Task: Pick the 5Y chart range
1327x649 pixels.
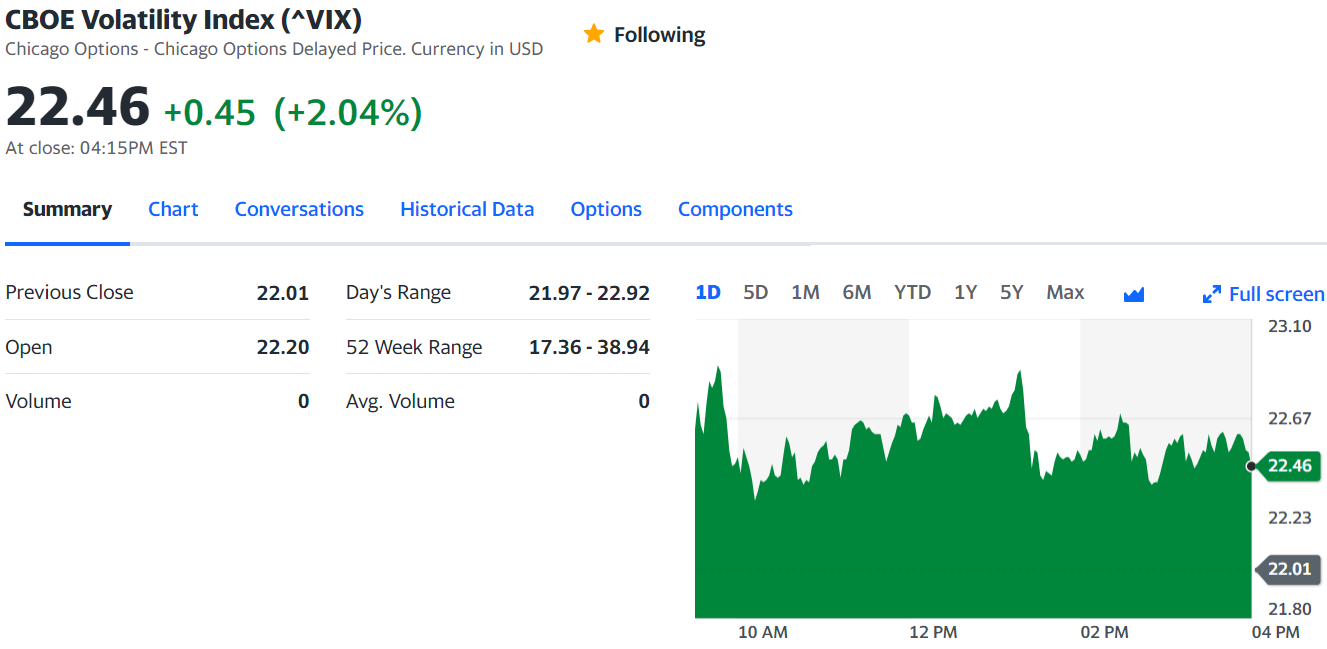Action: point(1012,292)
